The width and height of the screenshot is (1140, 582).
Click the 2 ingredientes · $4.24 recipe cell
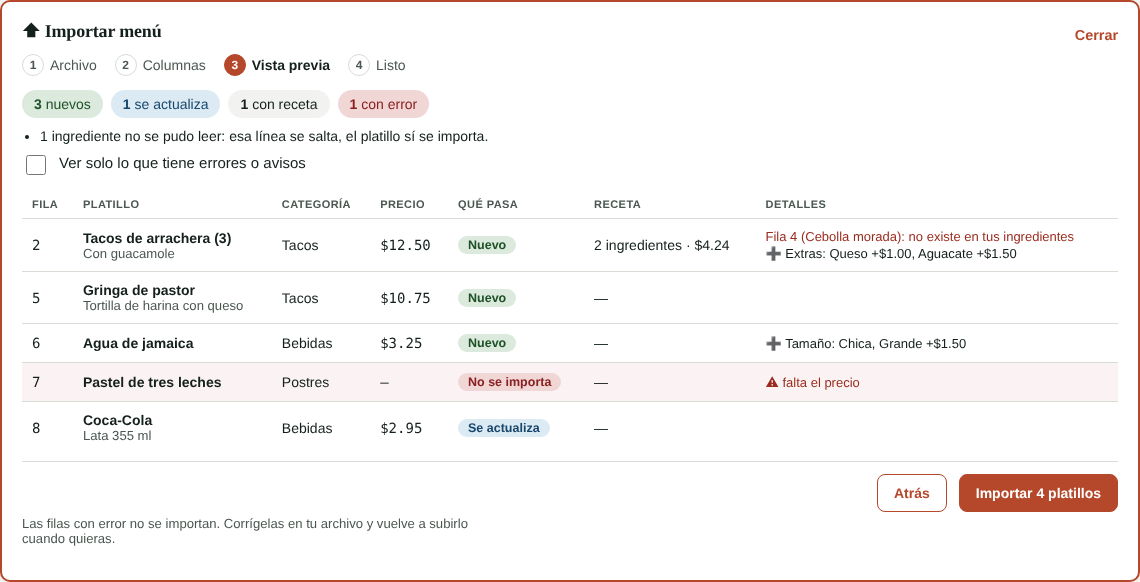tap(662, 246)
